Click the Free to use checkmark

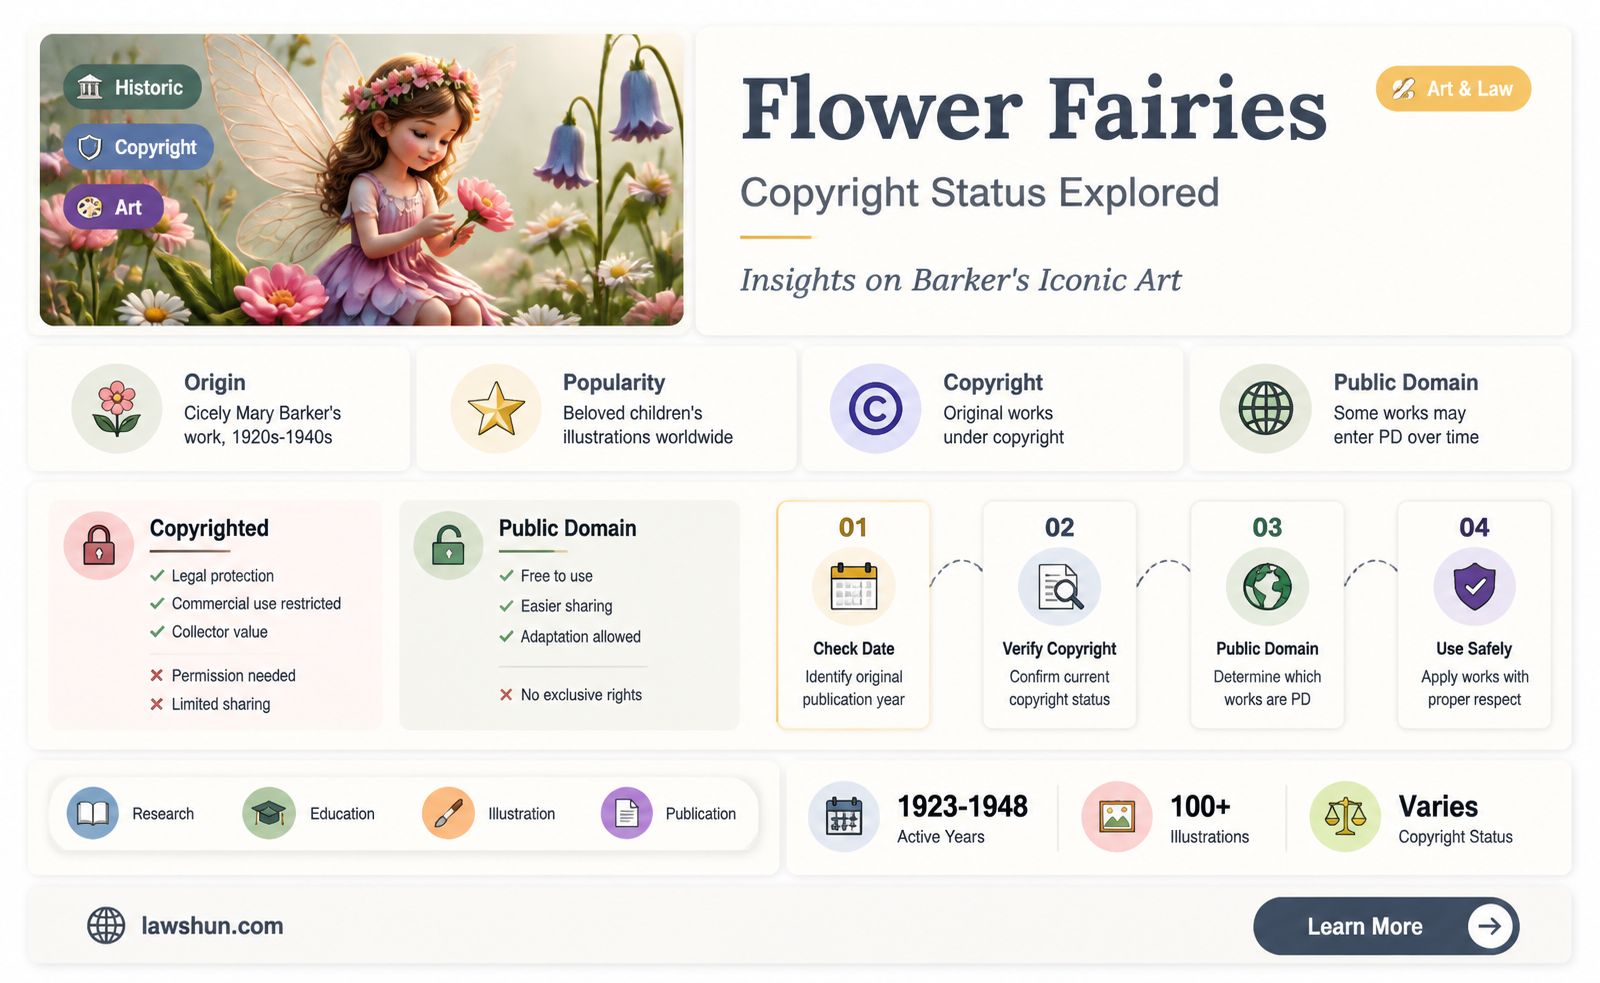point(506,576)
